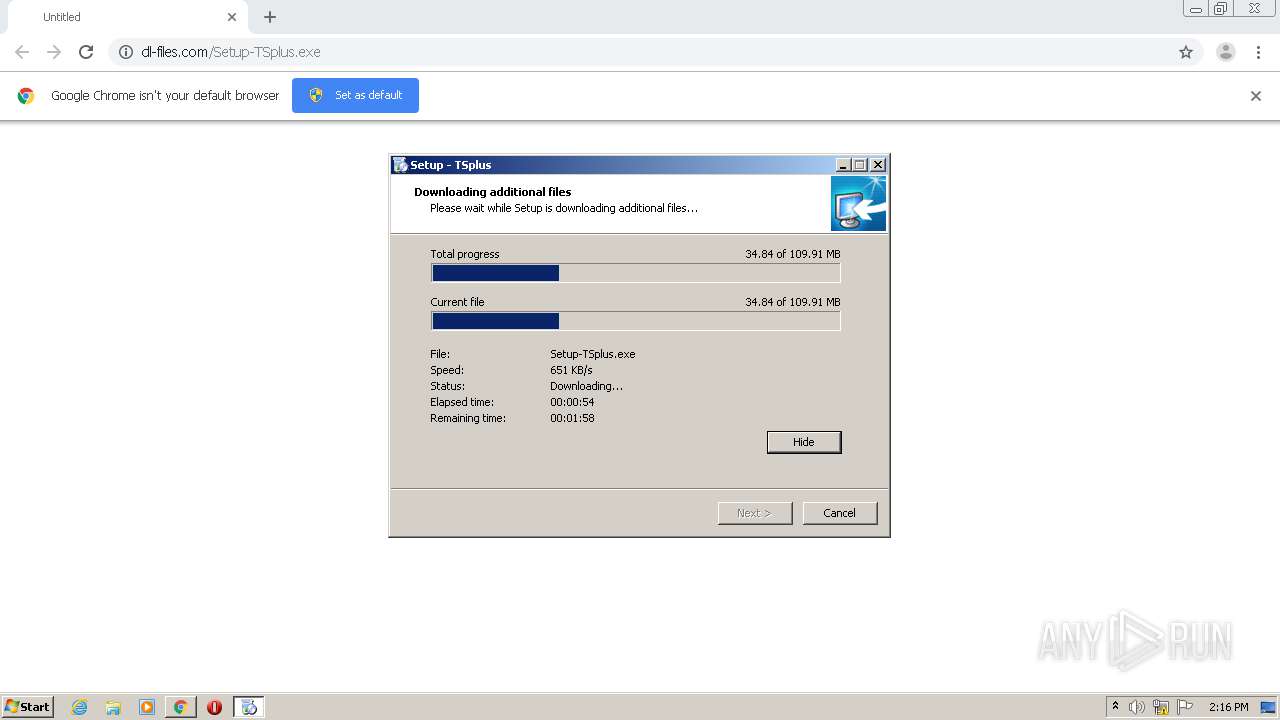Select the file name Setup-TSplus.exe

coord(593,354)
